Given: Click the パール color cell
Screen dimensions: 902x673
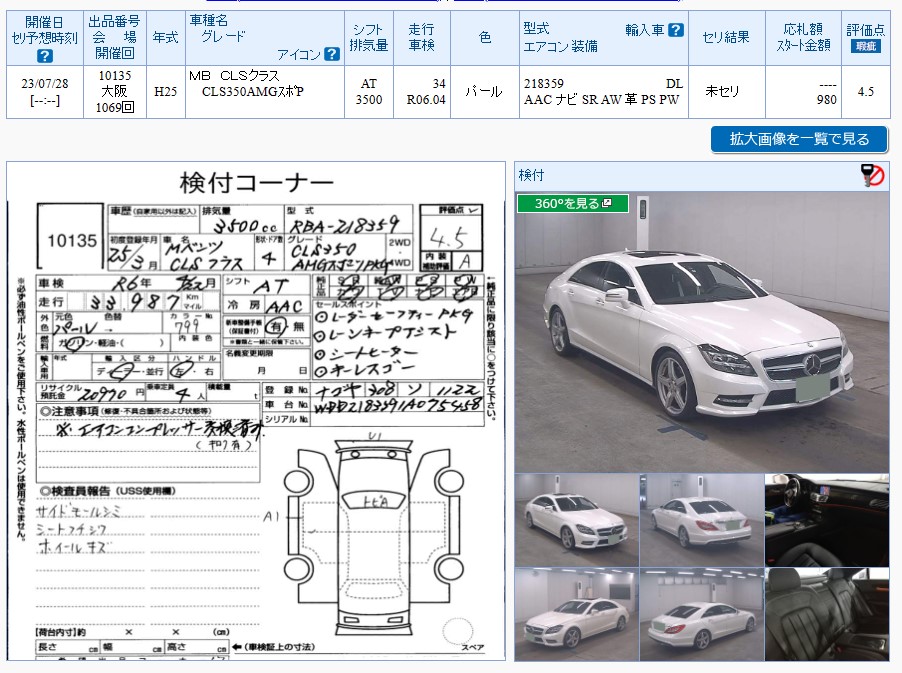Looking at the screenshot, I should (484, 92).
